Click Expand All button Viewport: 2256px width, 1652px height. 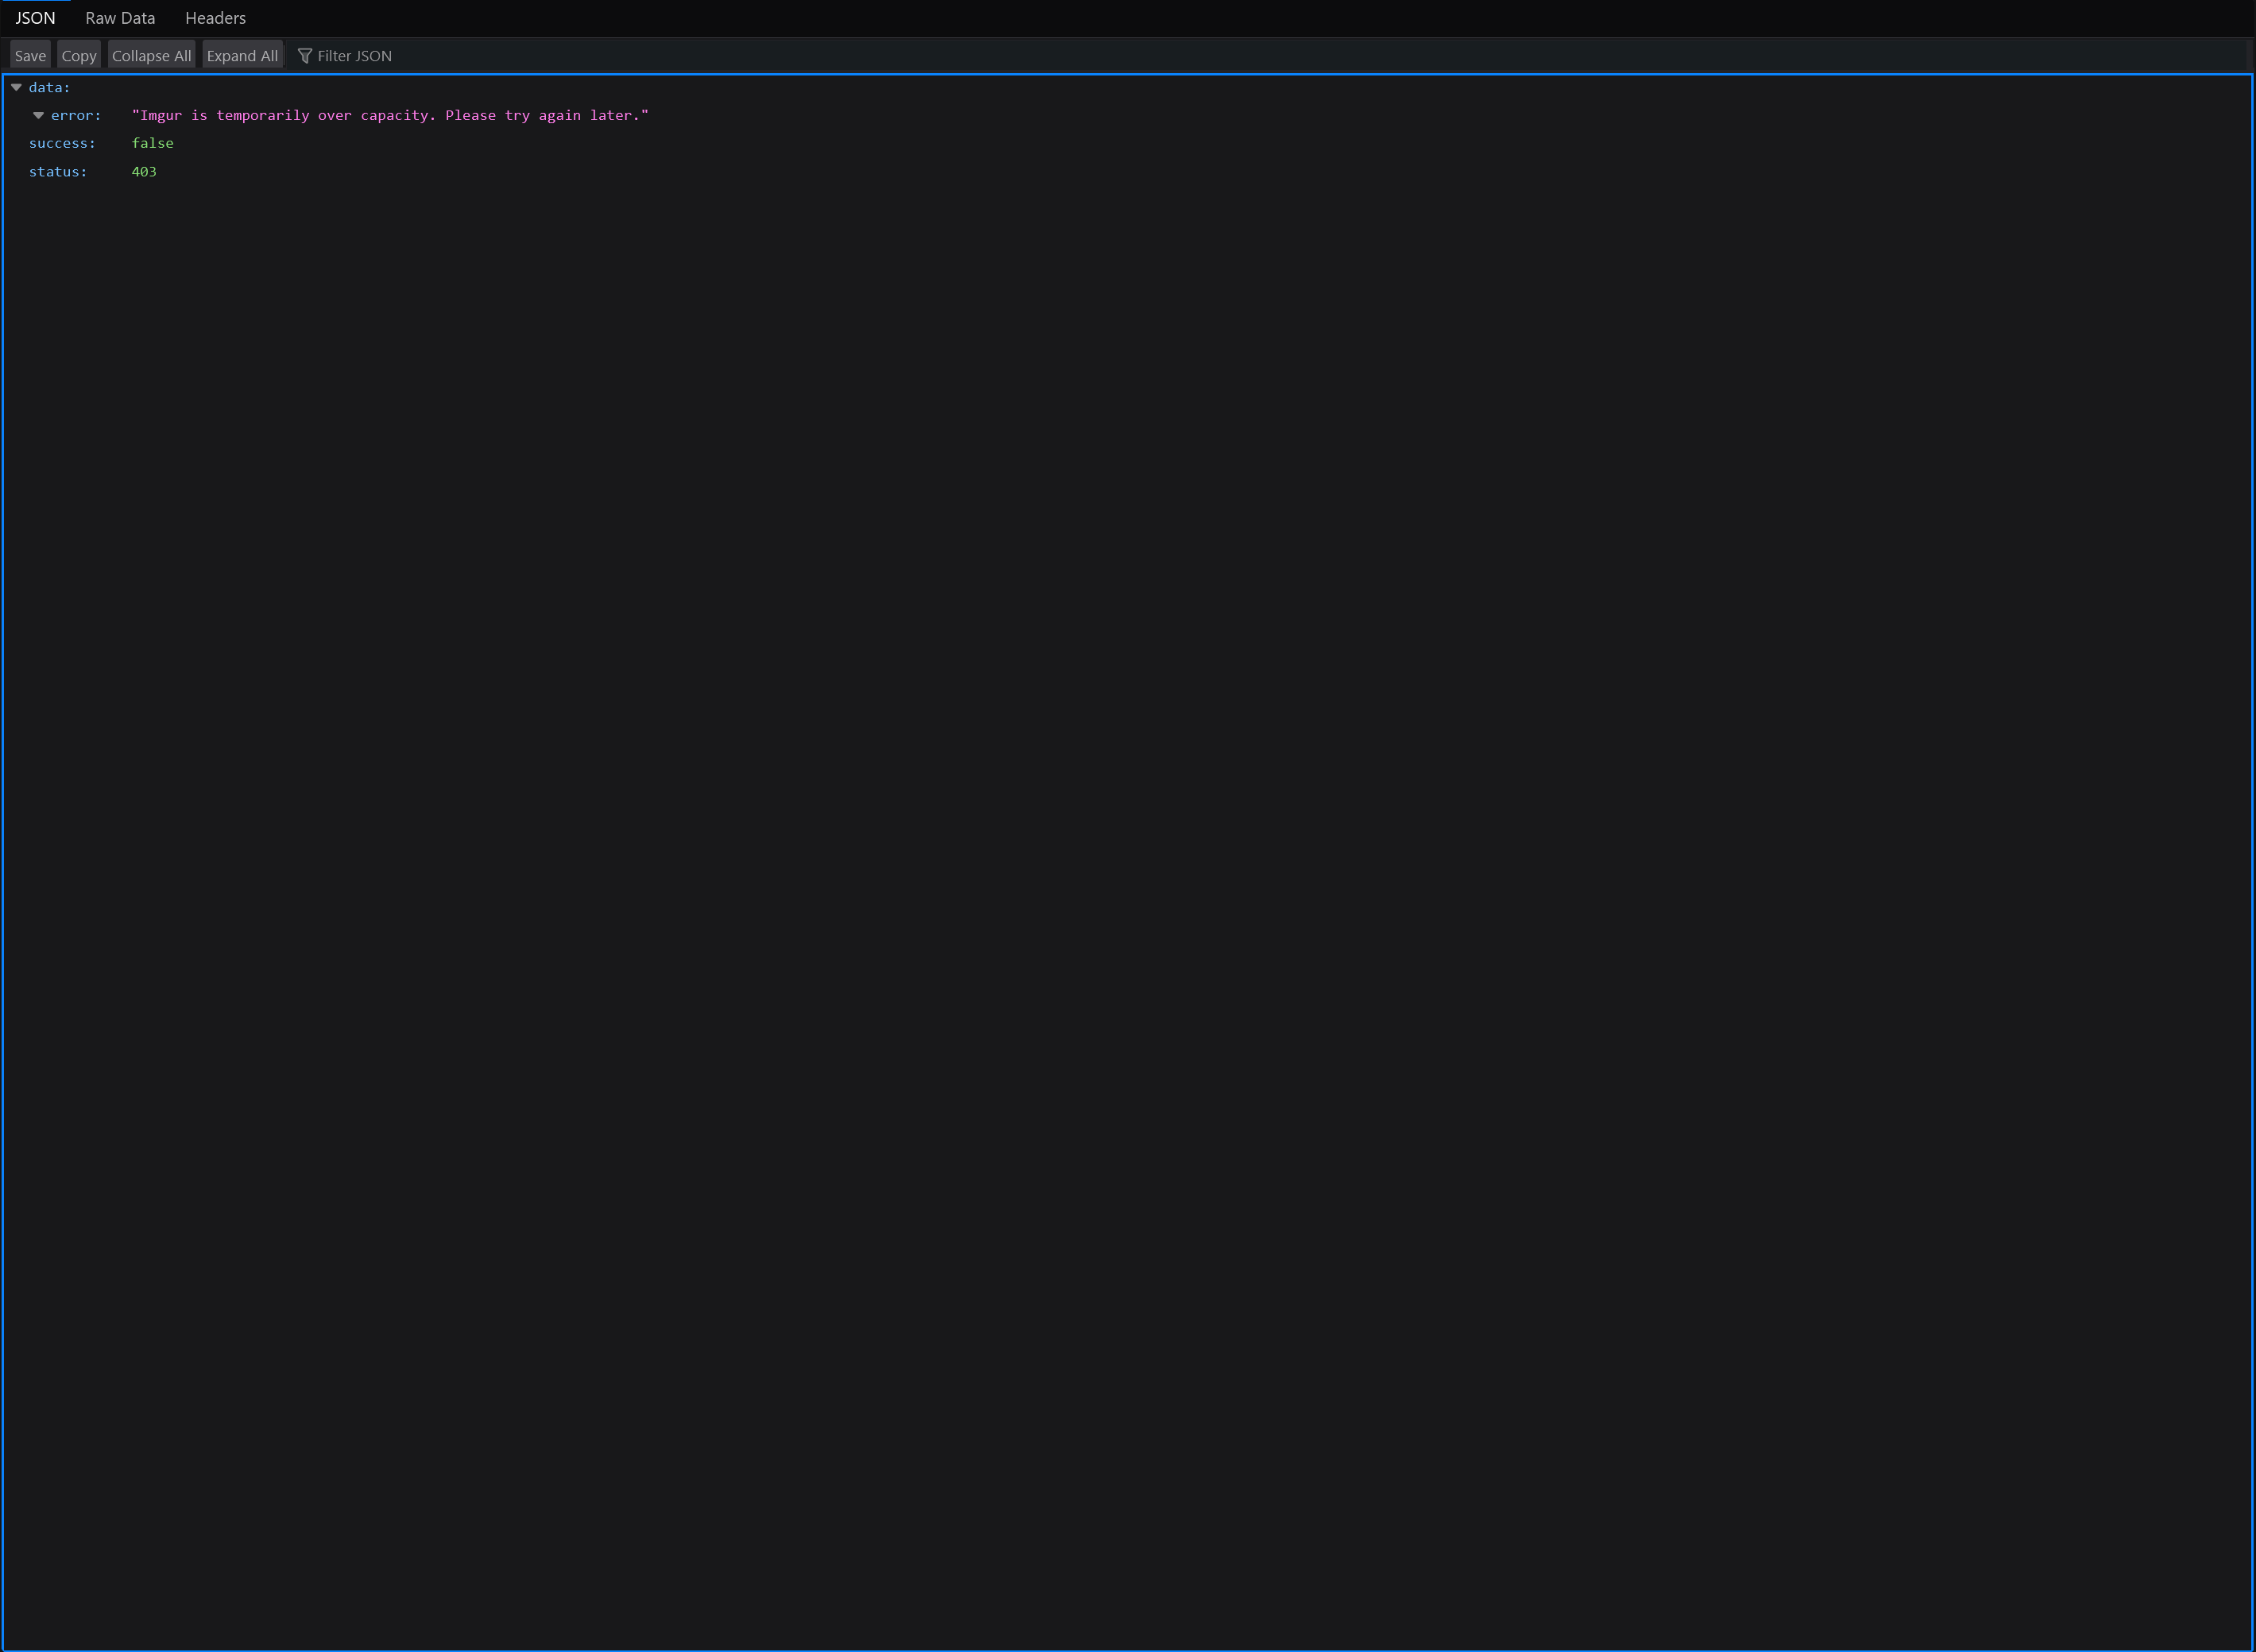click(242, 56)
